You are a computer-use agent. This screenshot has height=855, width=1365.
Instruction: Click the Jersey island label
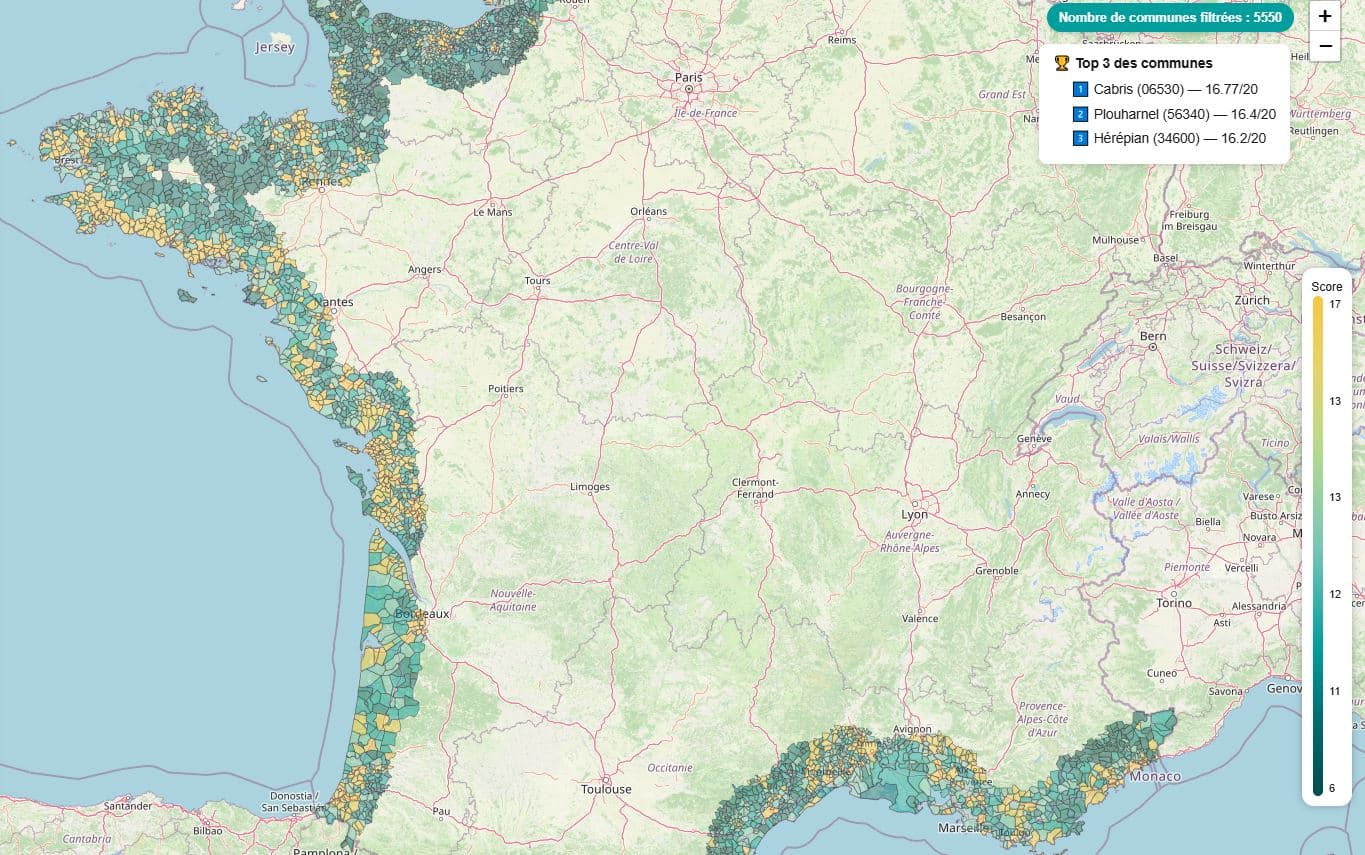275,47
